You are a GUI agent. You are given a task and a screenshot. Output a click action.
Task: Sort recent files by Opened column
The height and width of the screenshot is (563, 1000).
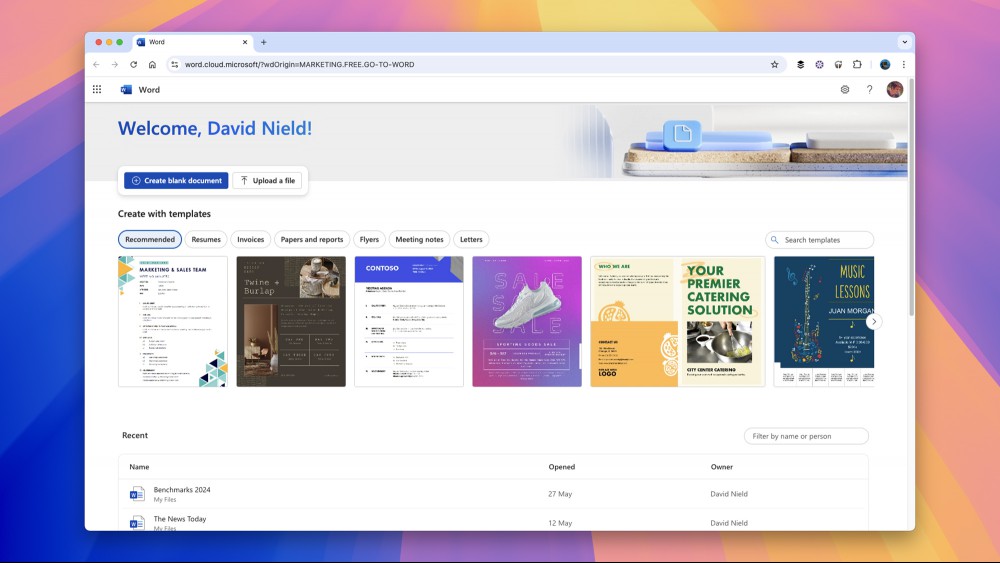562,467
